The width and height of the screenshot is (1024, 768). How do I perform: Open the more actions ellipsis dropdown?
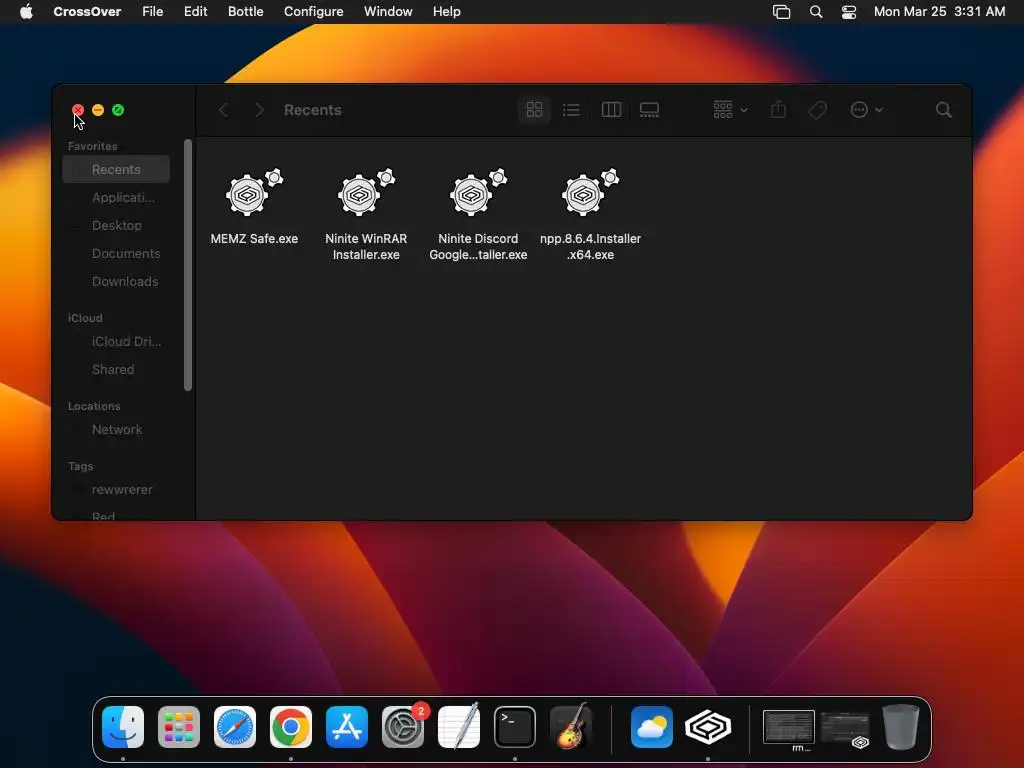point(867,110)
